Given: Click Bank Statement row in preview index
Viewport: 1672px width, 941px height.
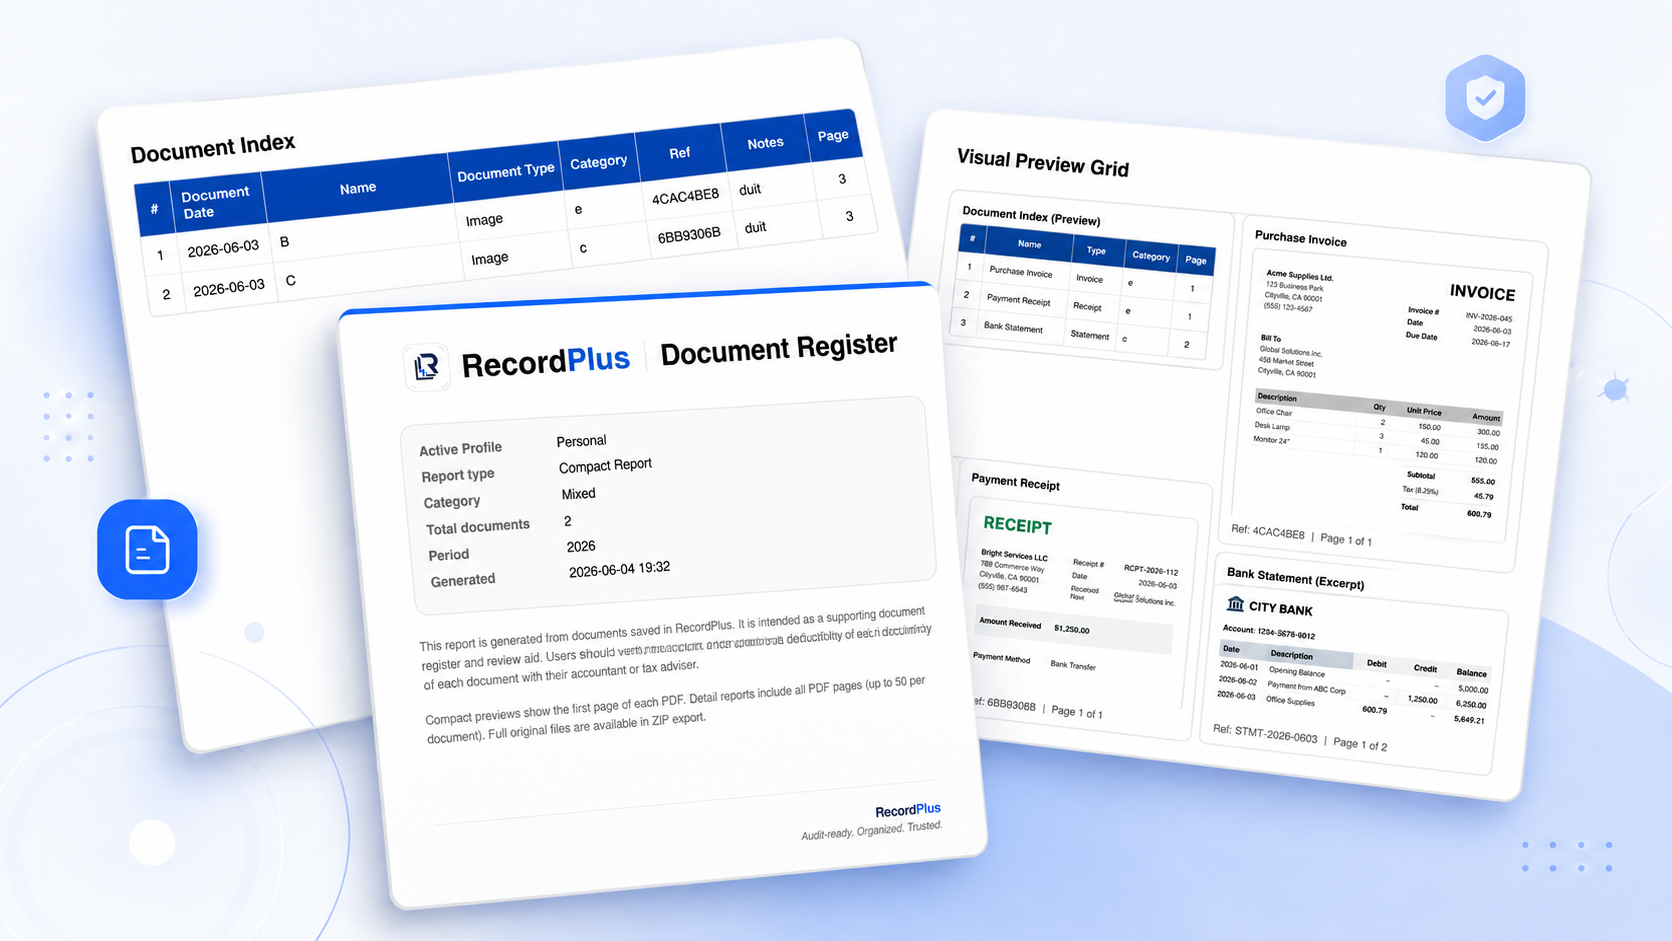Looking at the screenshot, I should 1079,334.
